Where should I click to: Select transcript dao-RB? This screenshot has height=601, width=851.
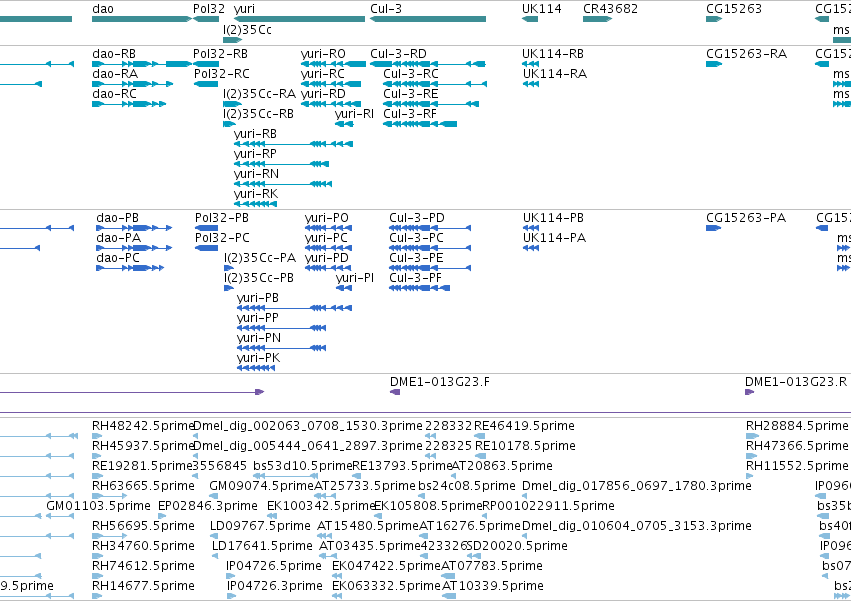point(113,54)
